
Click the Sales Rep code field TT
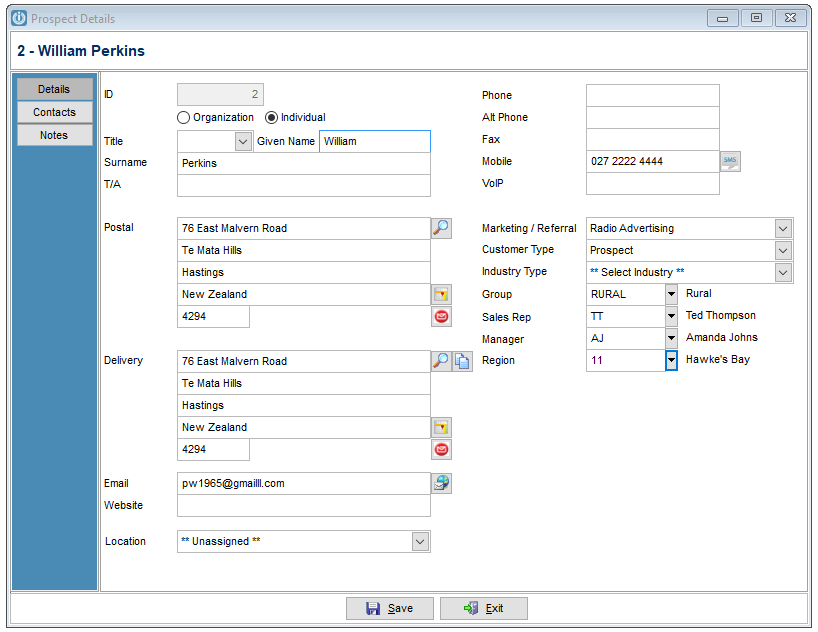[626, 316]
